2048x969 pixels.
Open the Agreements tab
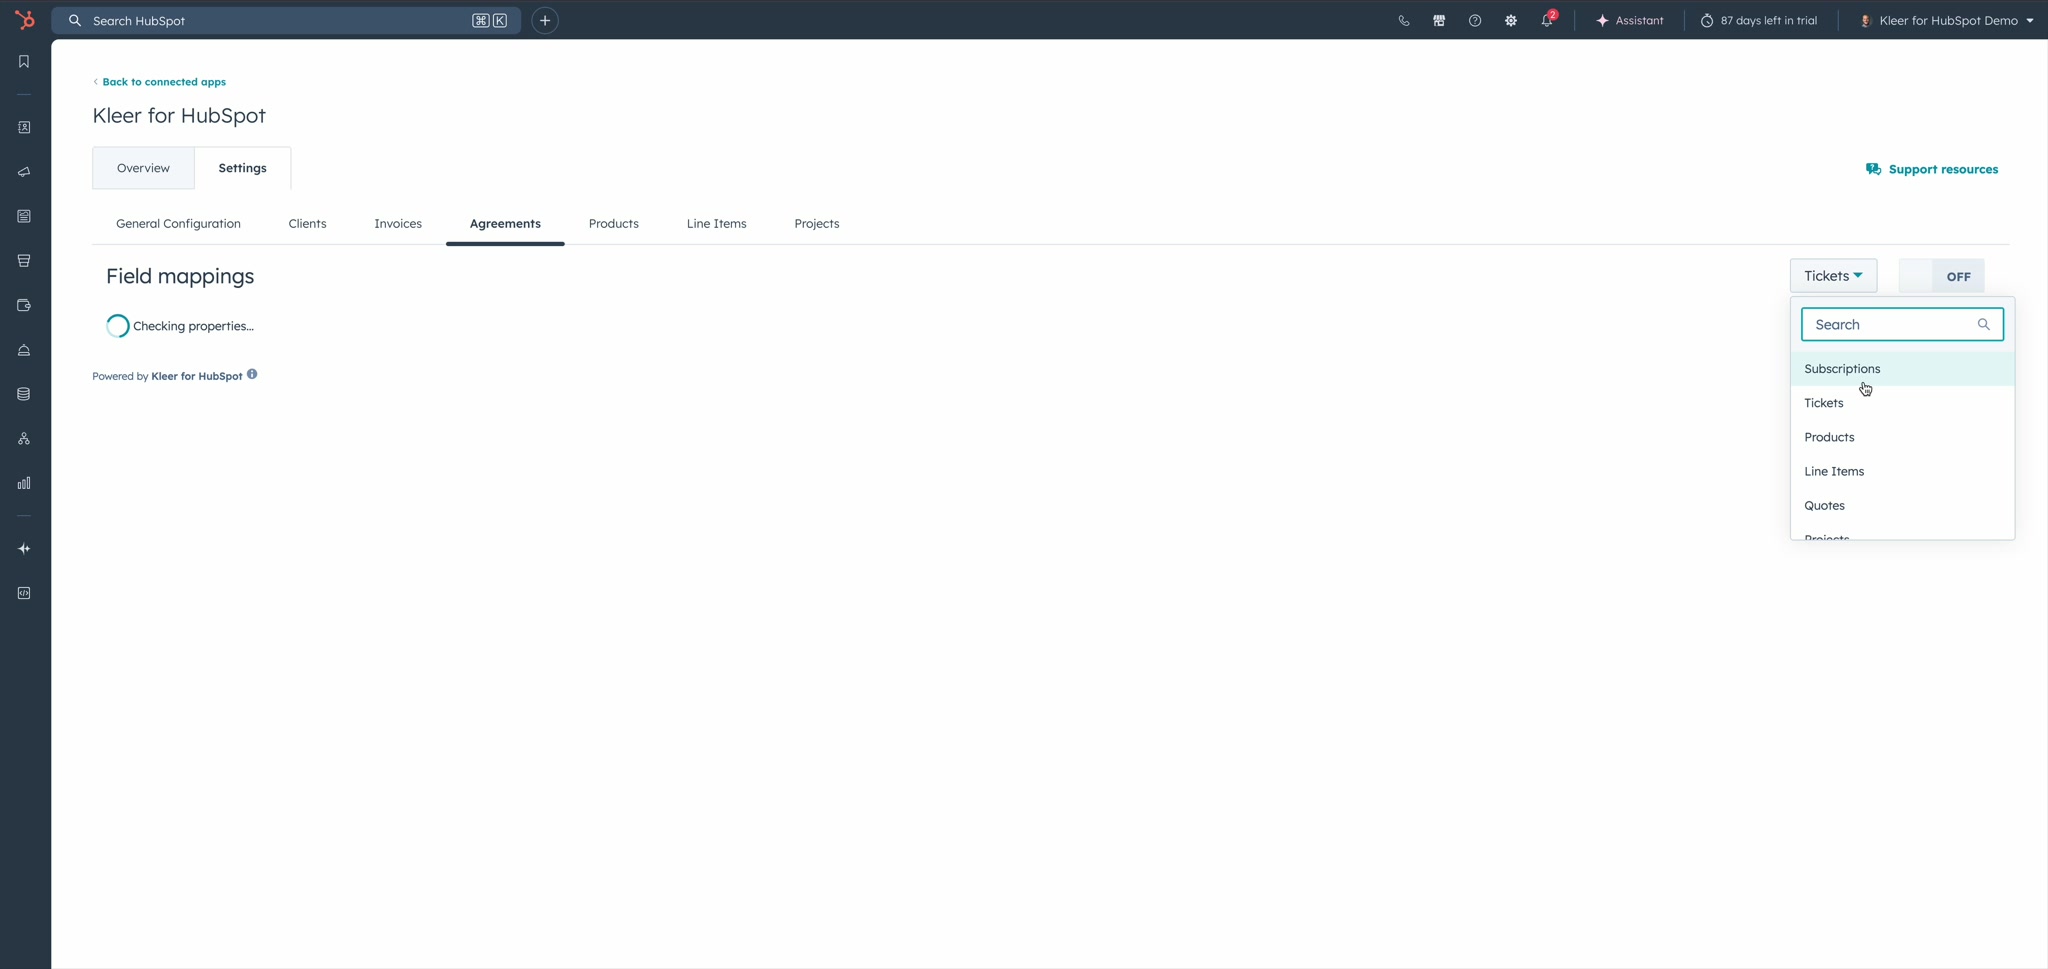coord(505,224)
